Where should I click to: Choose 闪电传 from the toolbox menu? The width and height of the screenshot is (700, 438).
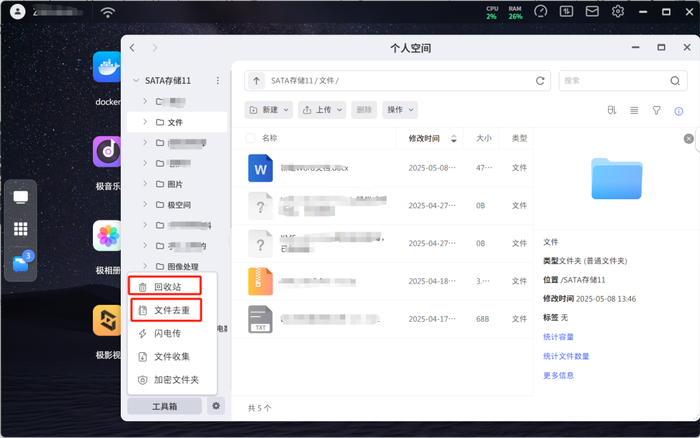tap(172, 334)
